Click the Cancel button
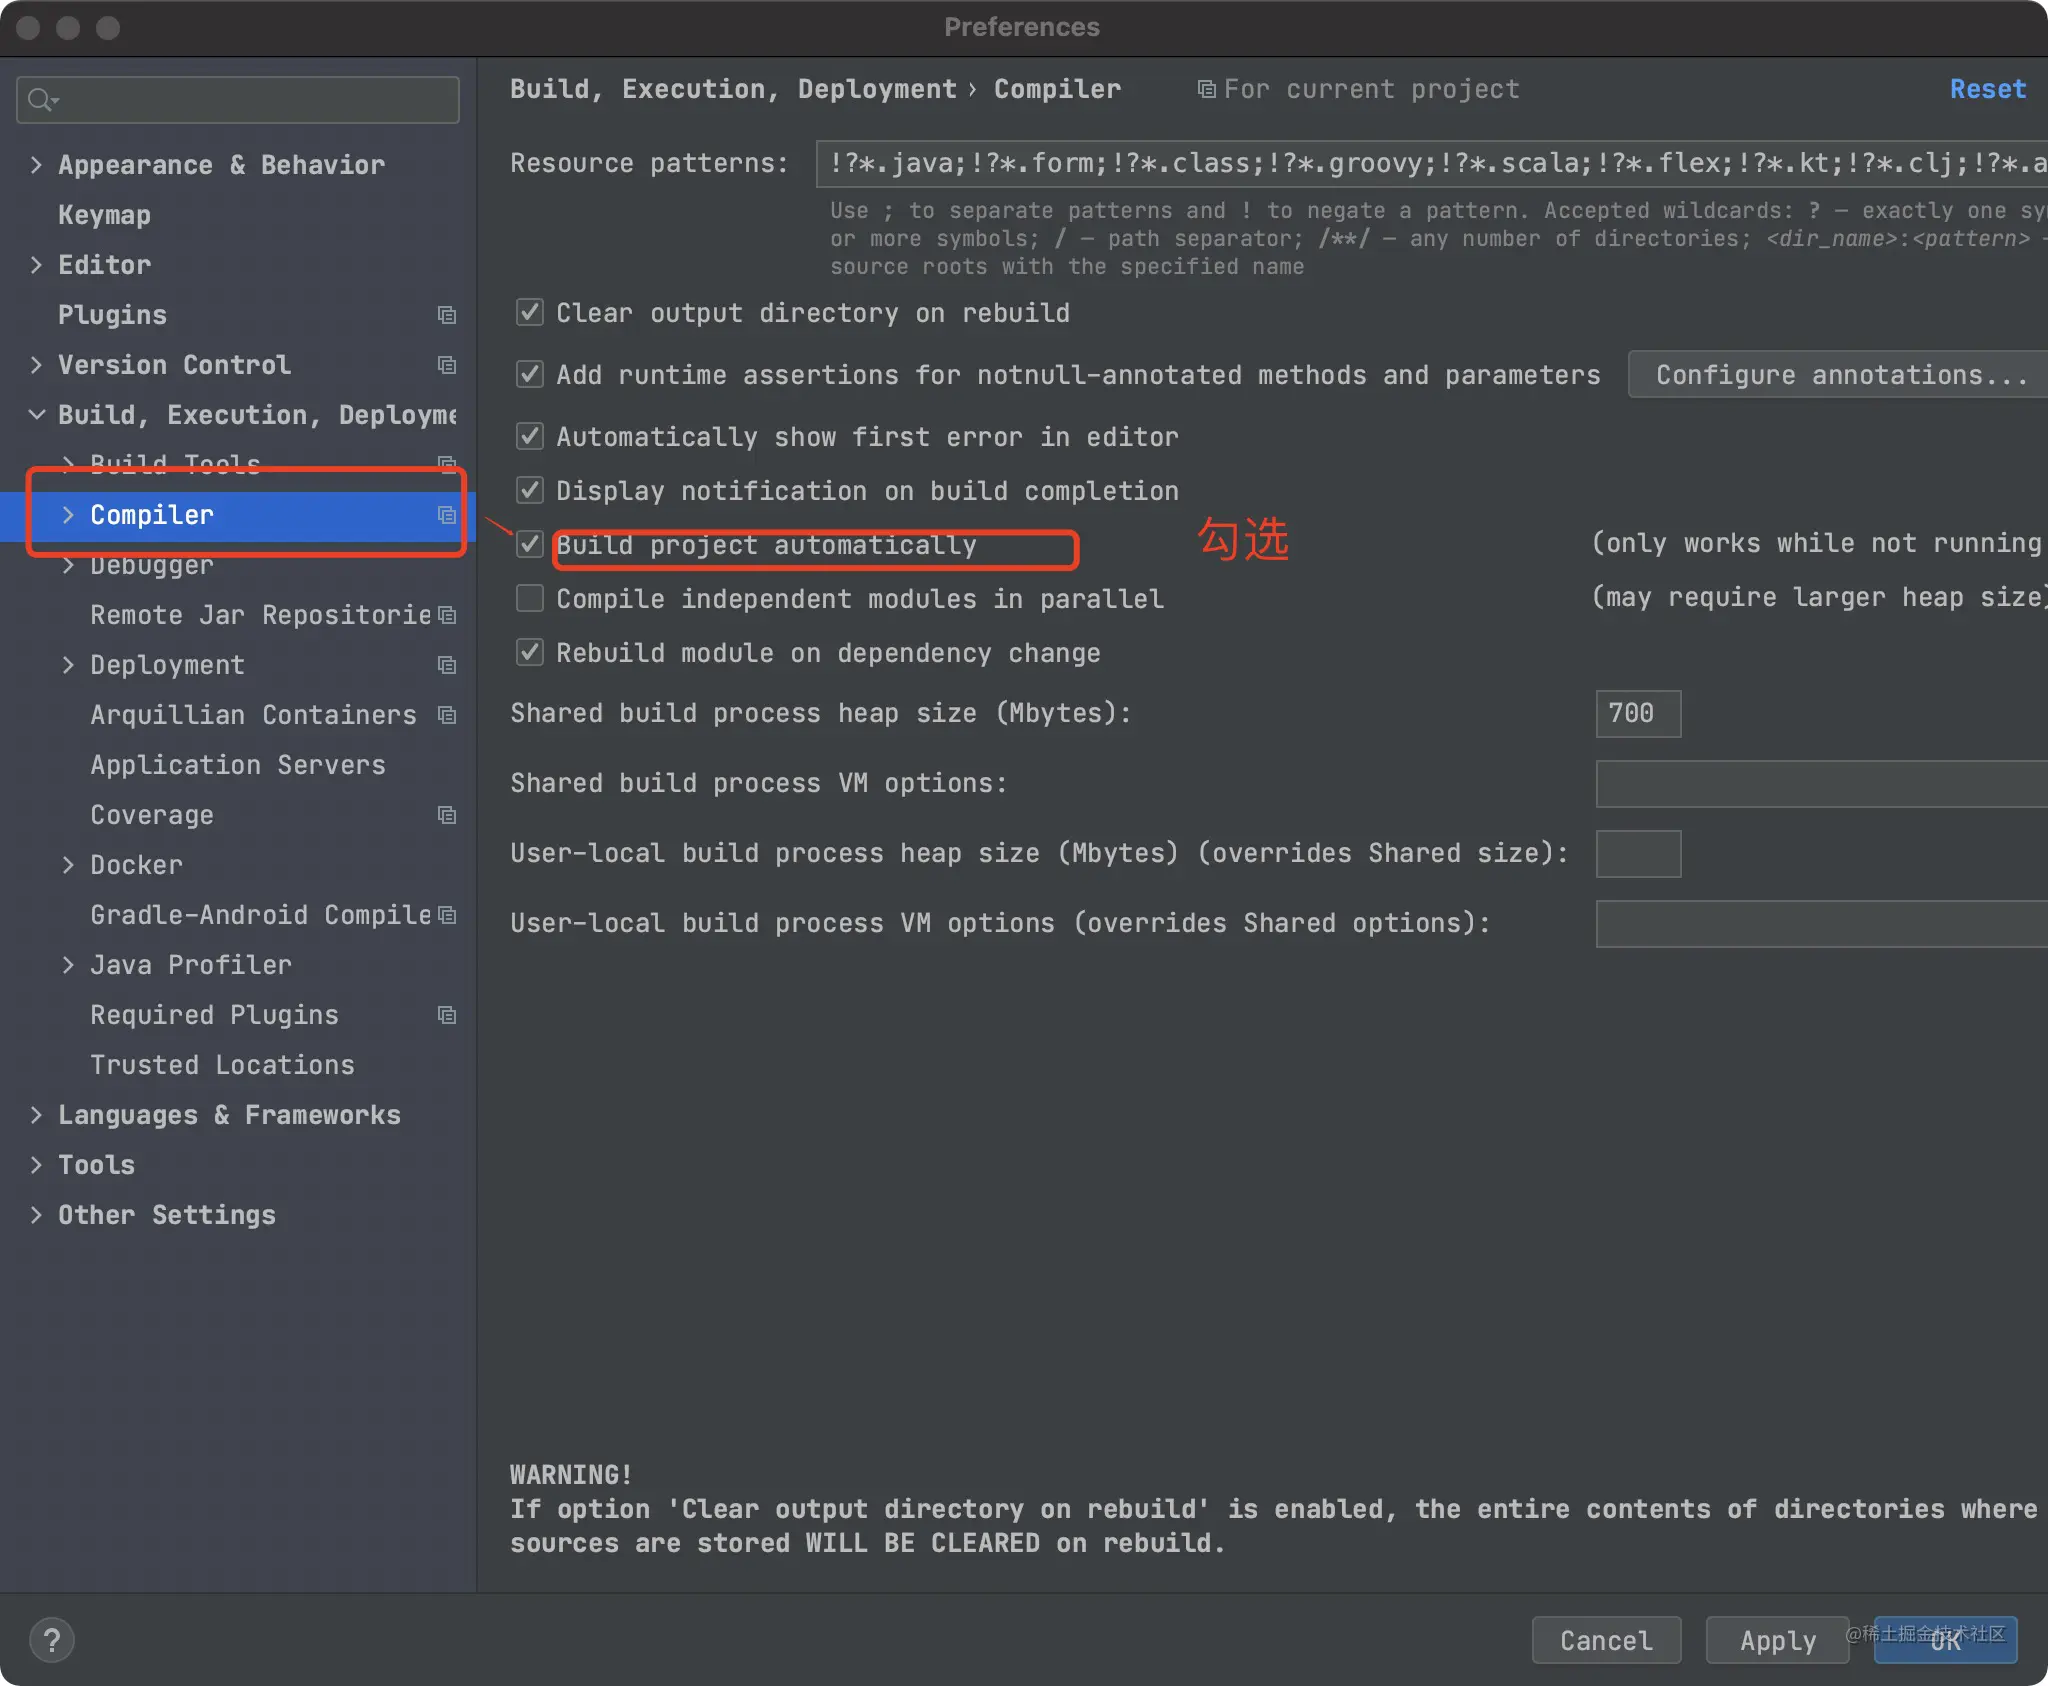The height and width of the screenshot is (1686, 2048). pyautogui.click(x=1606, y=1640)
